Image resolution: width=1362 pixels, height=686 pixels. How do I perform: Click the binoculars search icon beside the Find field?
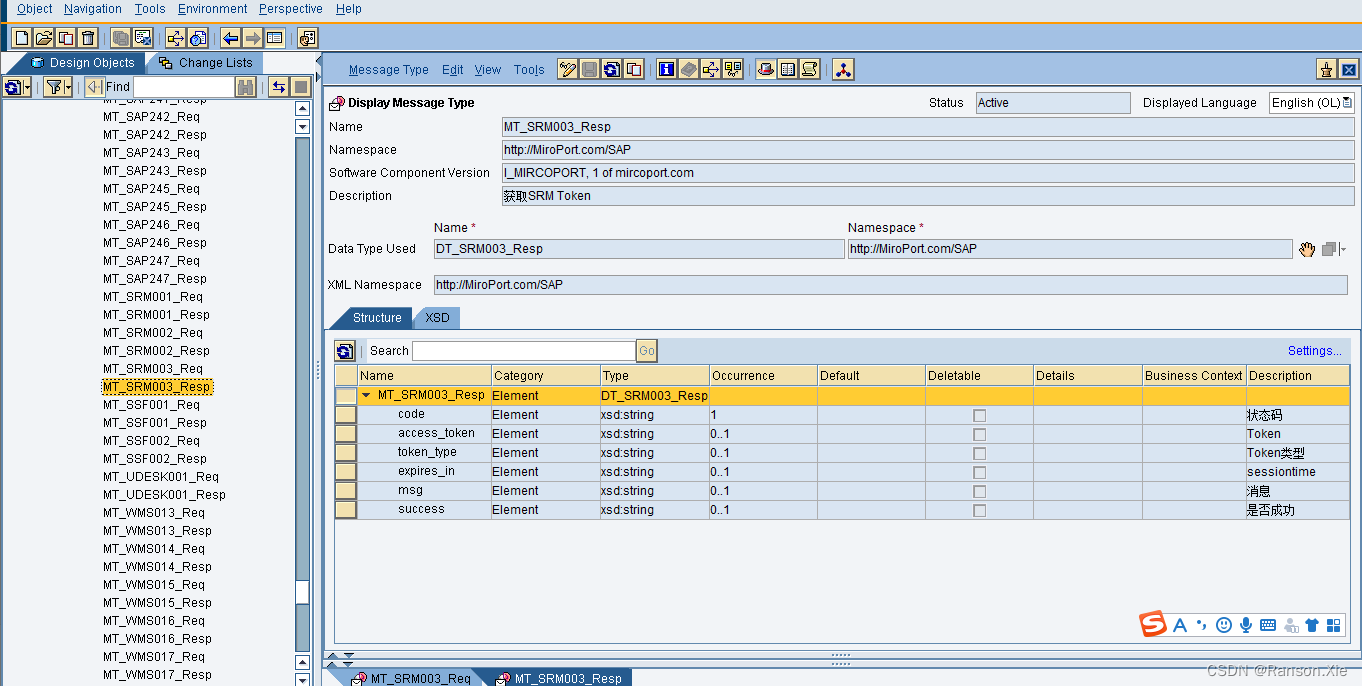click(x=245, y=86)
